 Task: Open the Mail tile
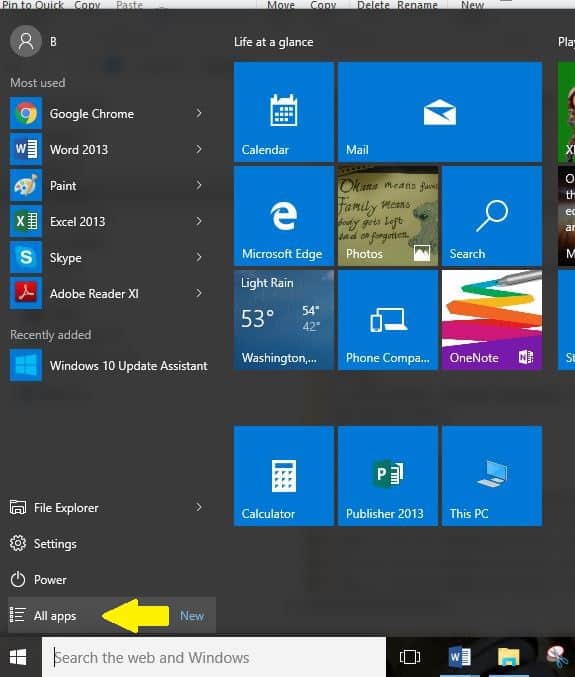pos(440,112)
